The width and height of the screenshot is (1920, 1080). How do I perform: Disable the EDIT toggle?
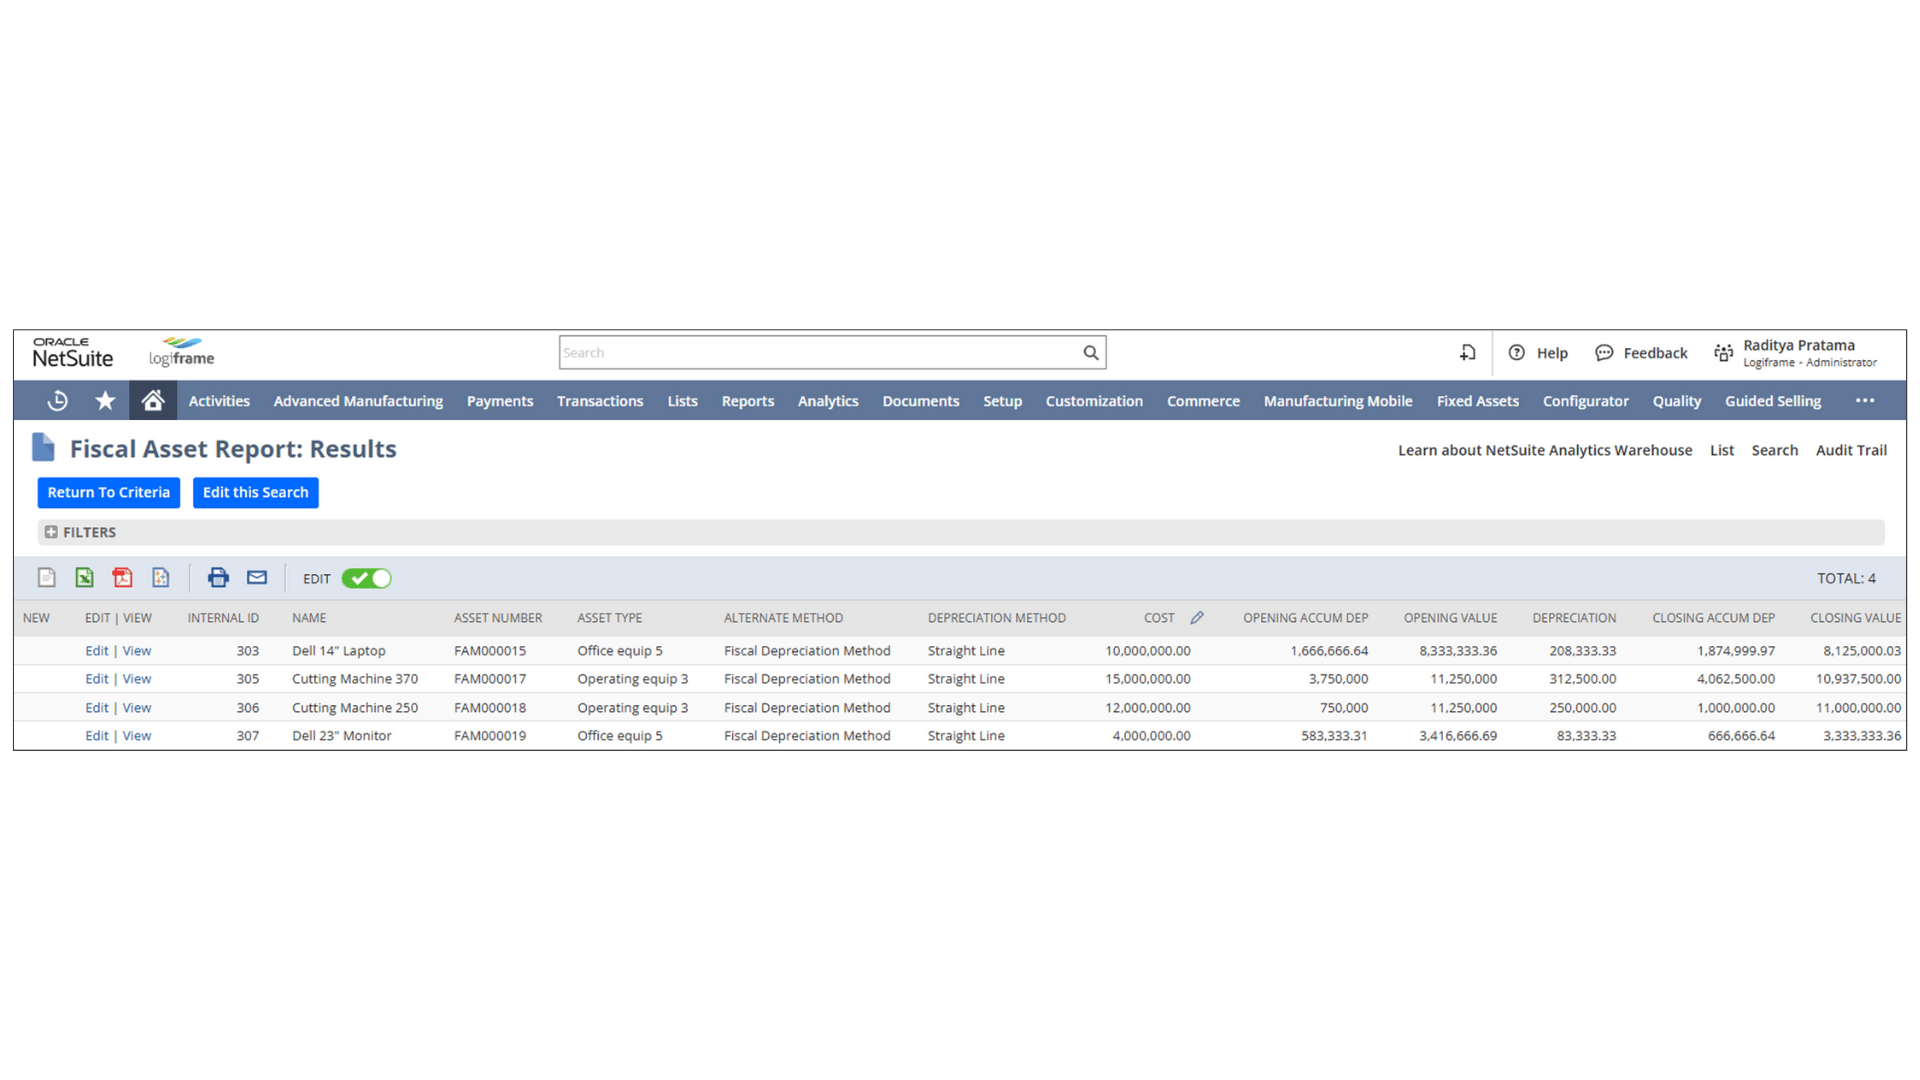(366, 578)
